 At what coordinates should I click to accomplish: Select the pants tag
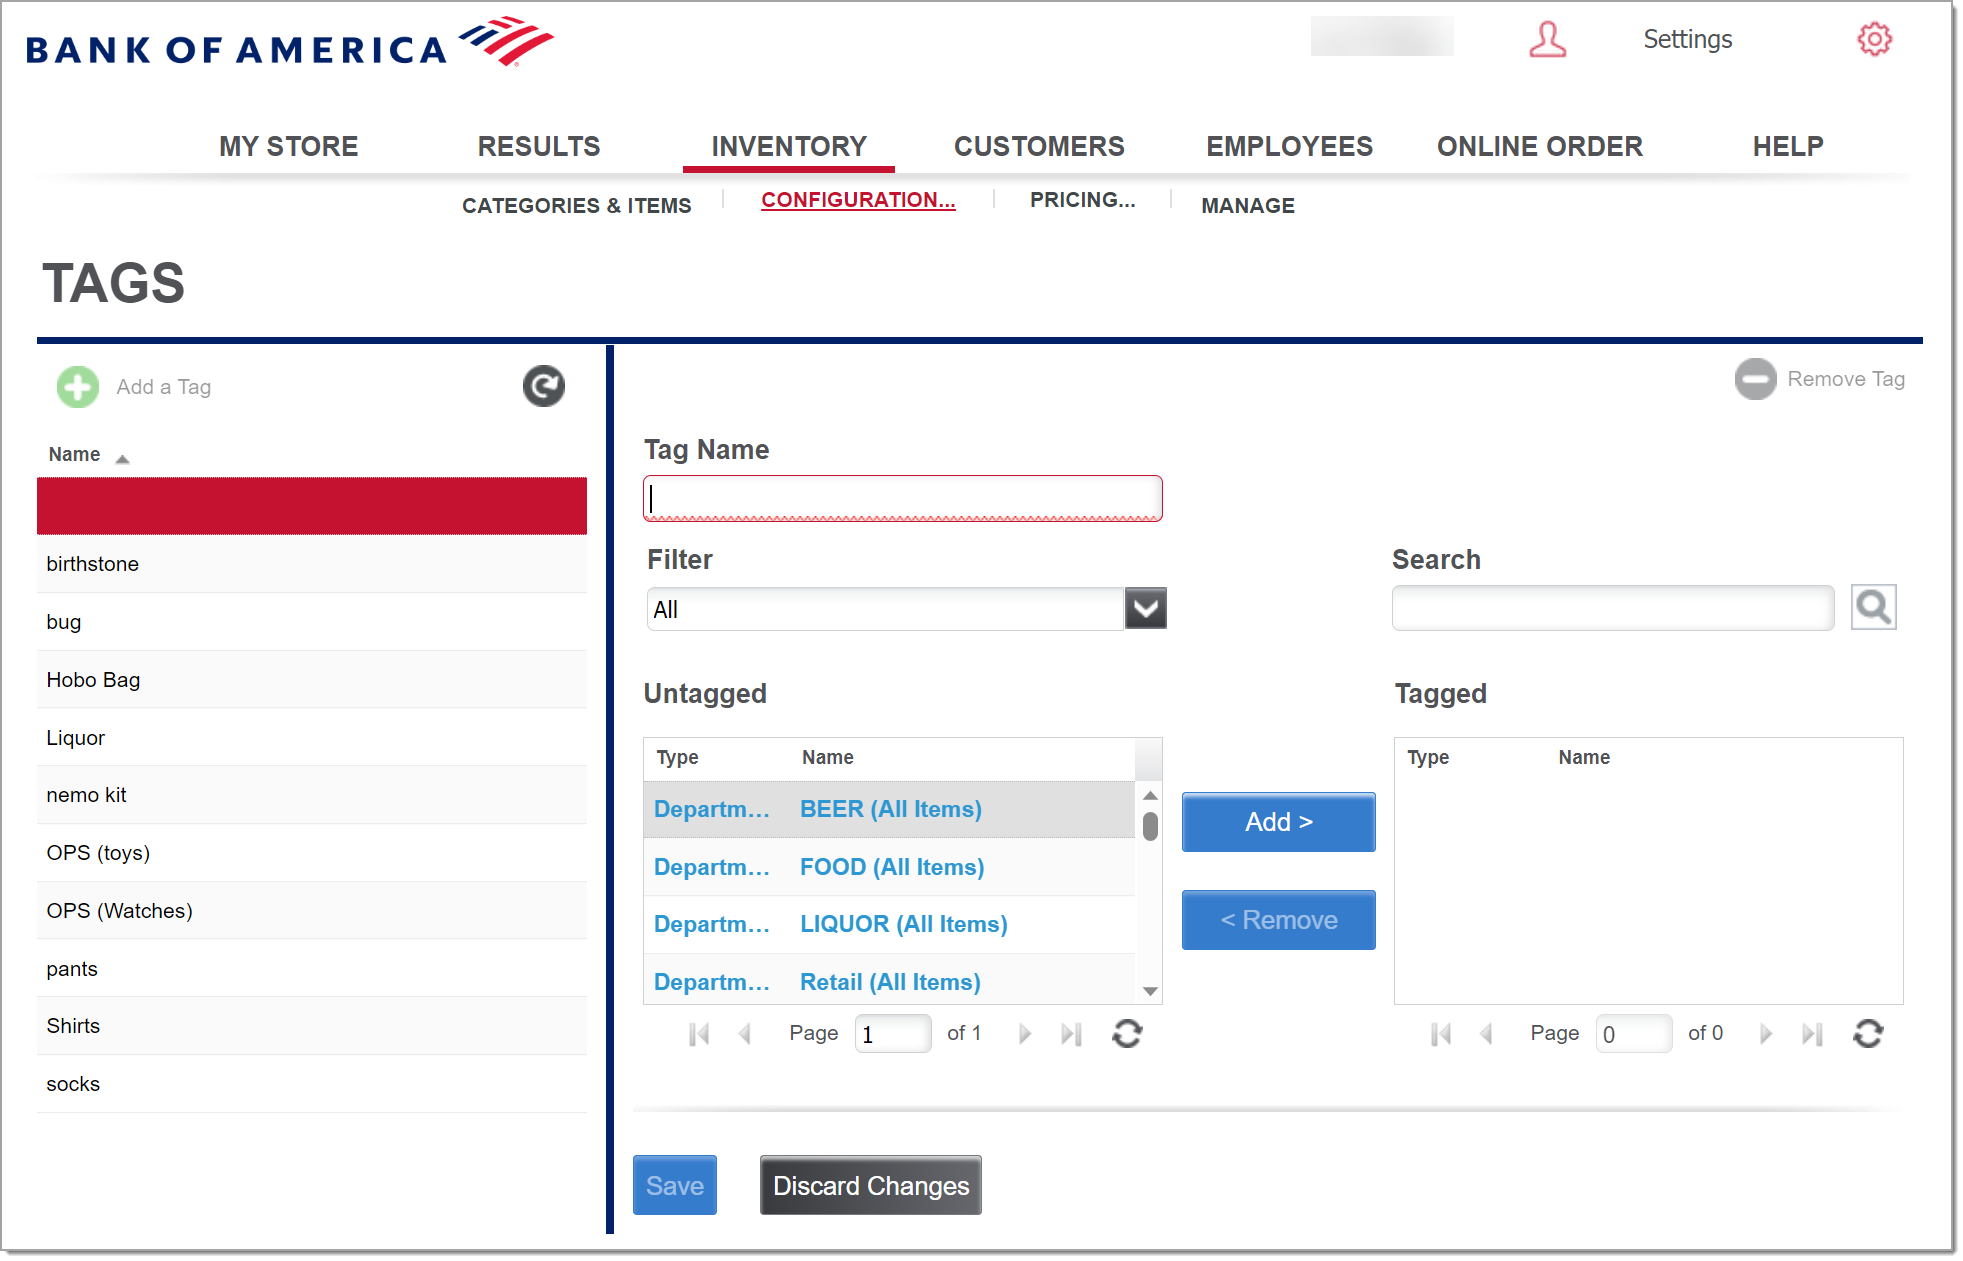click(312, 969)
